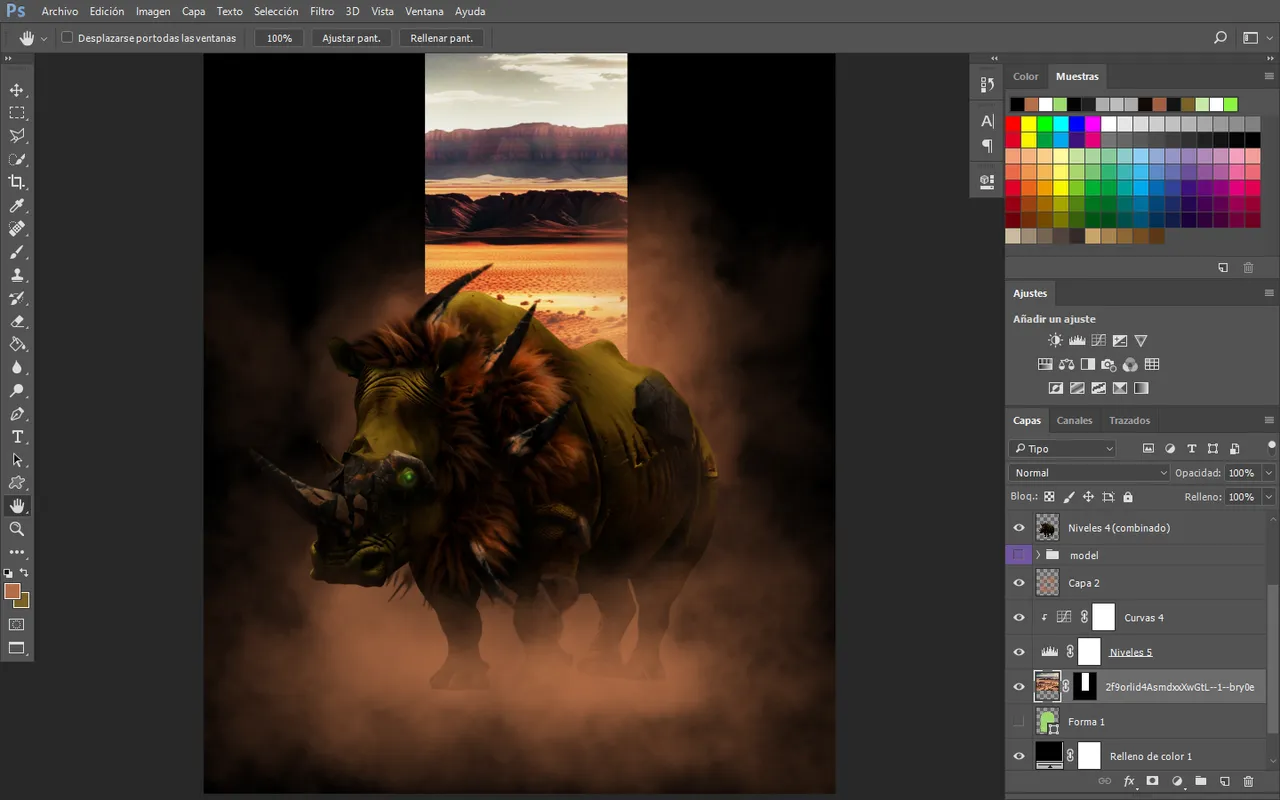This screenshot has height=800, width=1280.
Task: Select the Clone Stamp tool
Action: pyautogui.click(x=17, y=275)
